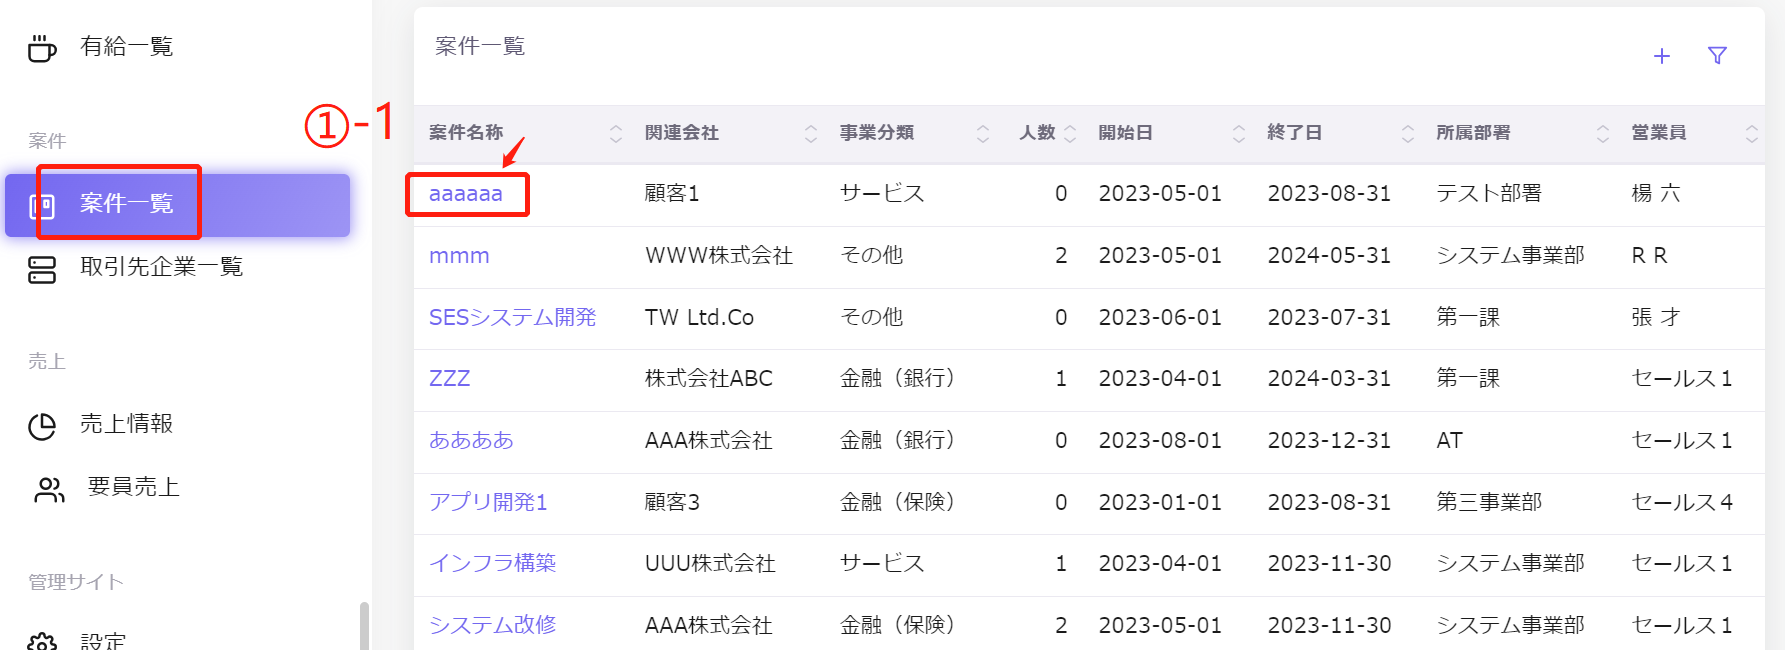Toggle sort arrows on 終了日 column

pos(1408,134)
